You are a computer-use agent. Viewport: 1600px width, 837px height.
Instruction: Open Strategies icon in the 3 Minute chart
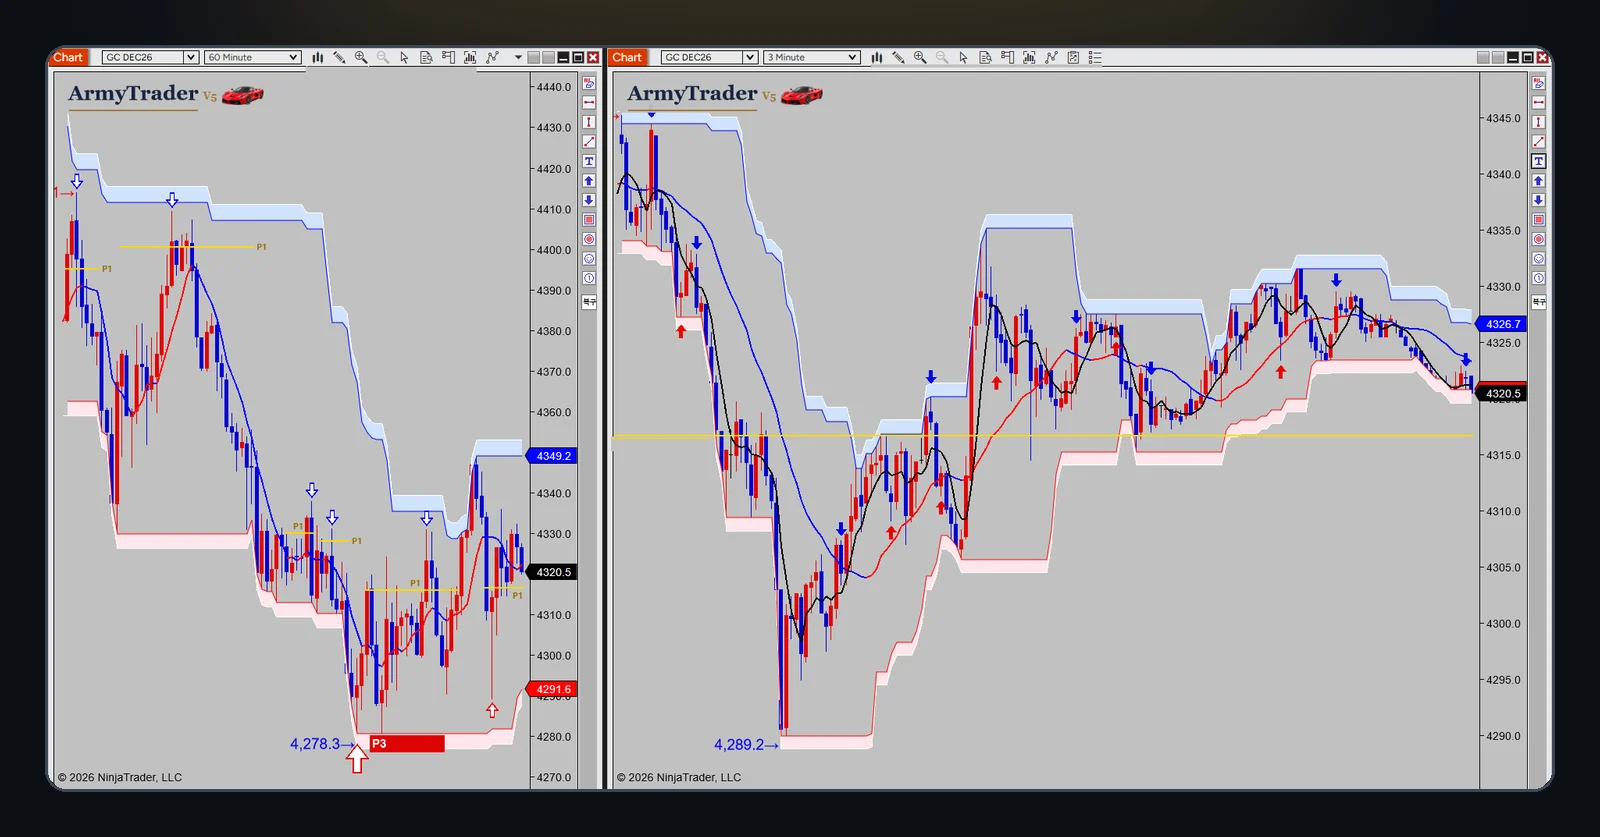[1051, 57]
